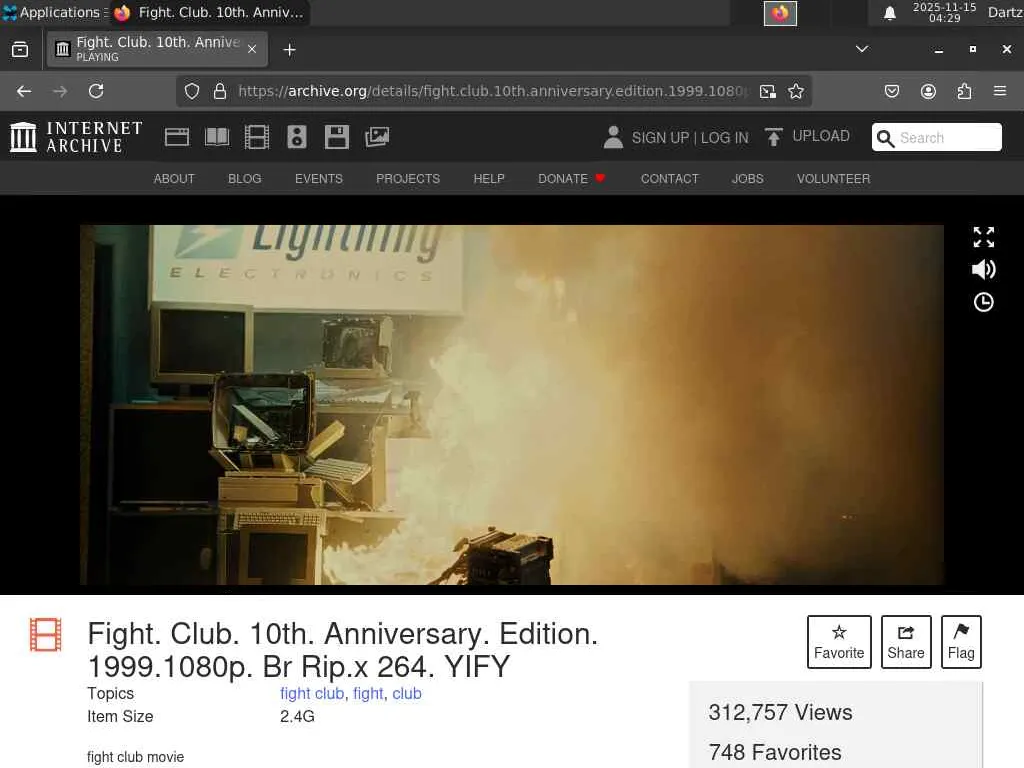Click the LOG IN link

(x=725, y=138)
